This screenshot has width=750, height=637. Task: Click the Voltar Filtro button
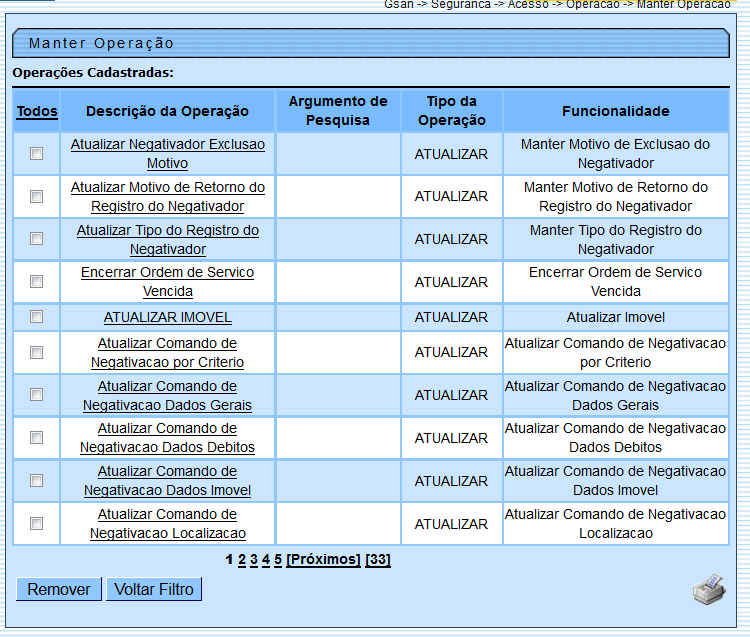[x=154, y=589]
